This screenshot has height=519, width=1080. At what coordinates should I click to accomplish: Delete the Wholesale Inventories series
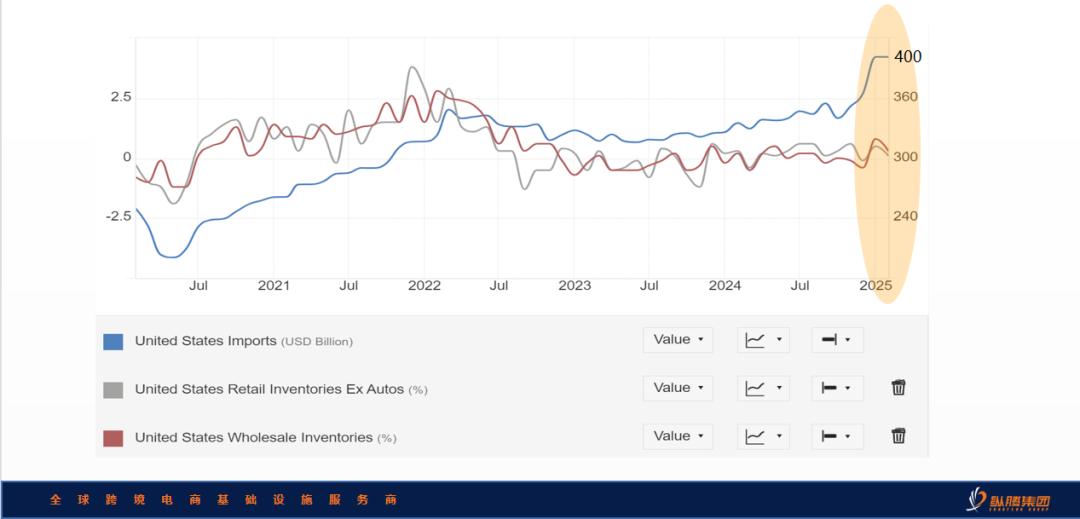pyautogui.click(x=898, y=436)
